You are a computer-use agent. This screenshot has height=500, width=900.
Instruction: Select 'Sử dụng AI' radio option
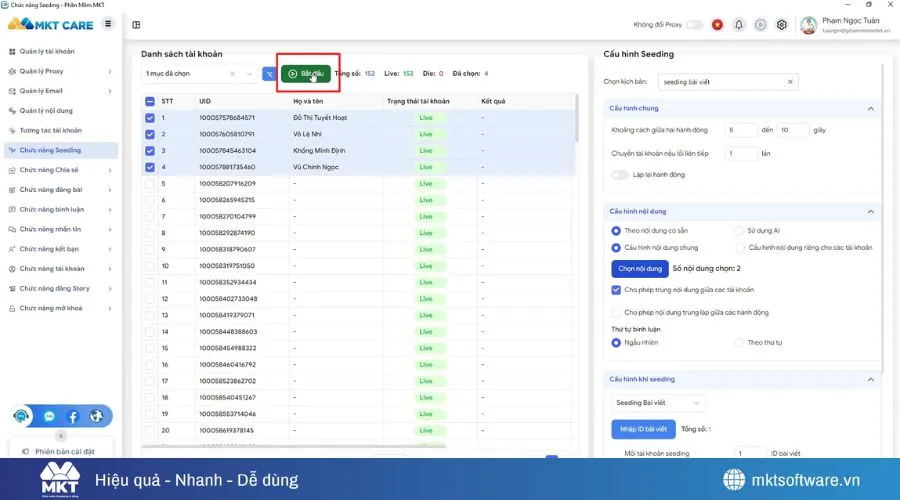[739, 231]
